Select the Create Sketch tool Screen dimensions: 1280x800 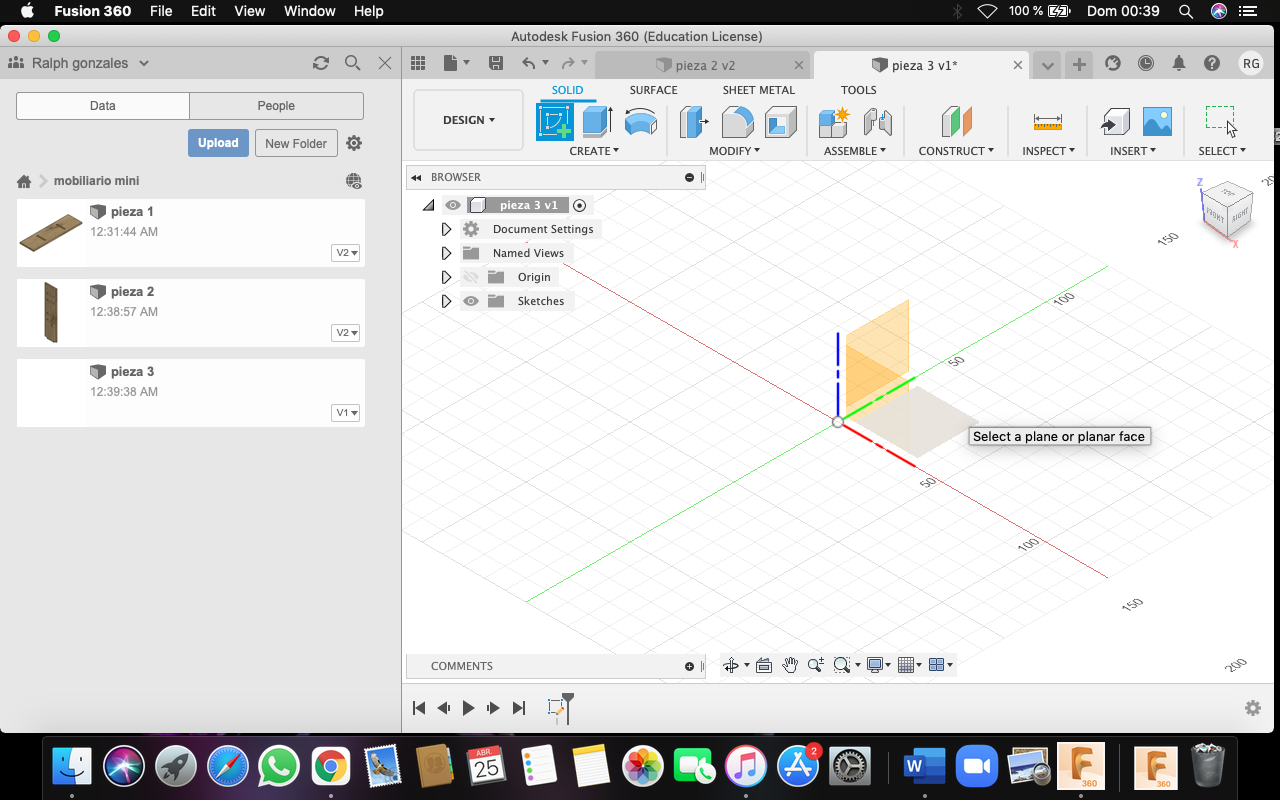[x=555, y=122]
